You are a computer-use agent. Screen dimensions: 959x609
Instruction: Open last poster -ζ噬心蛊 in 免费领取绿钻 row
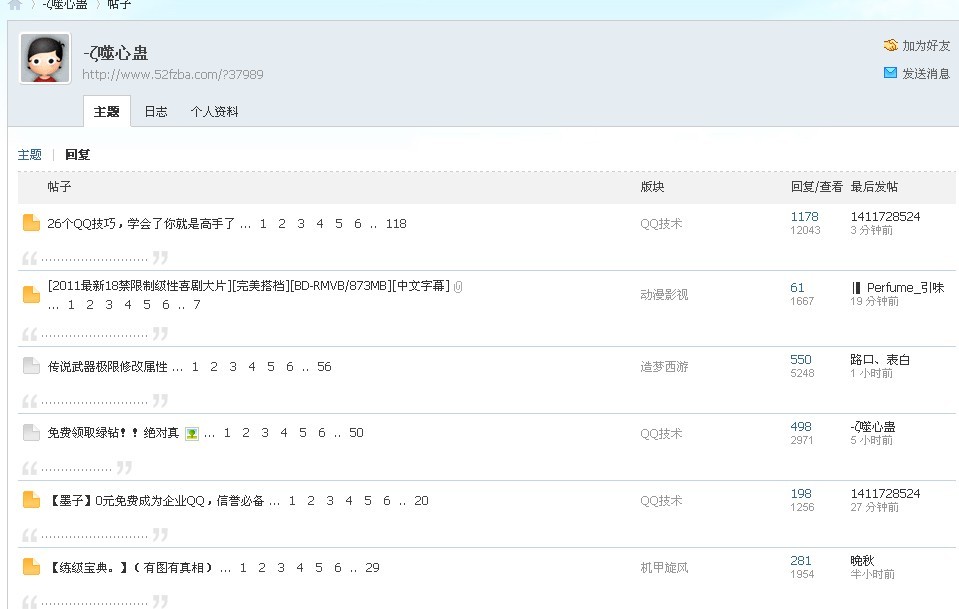873,427
